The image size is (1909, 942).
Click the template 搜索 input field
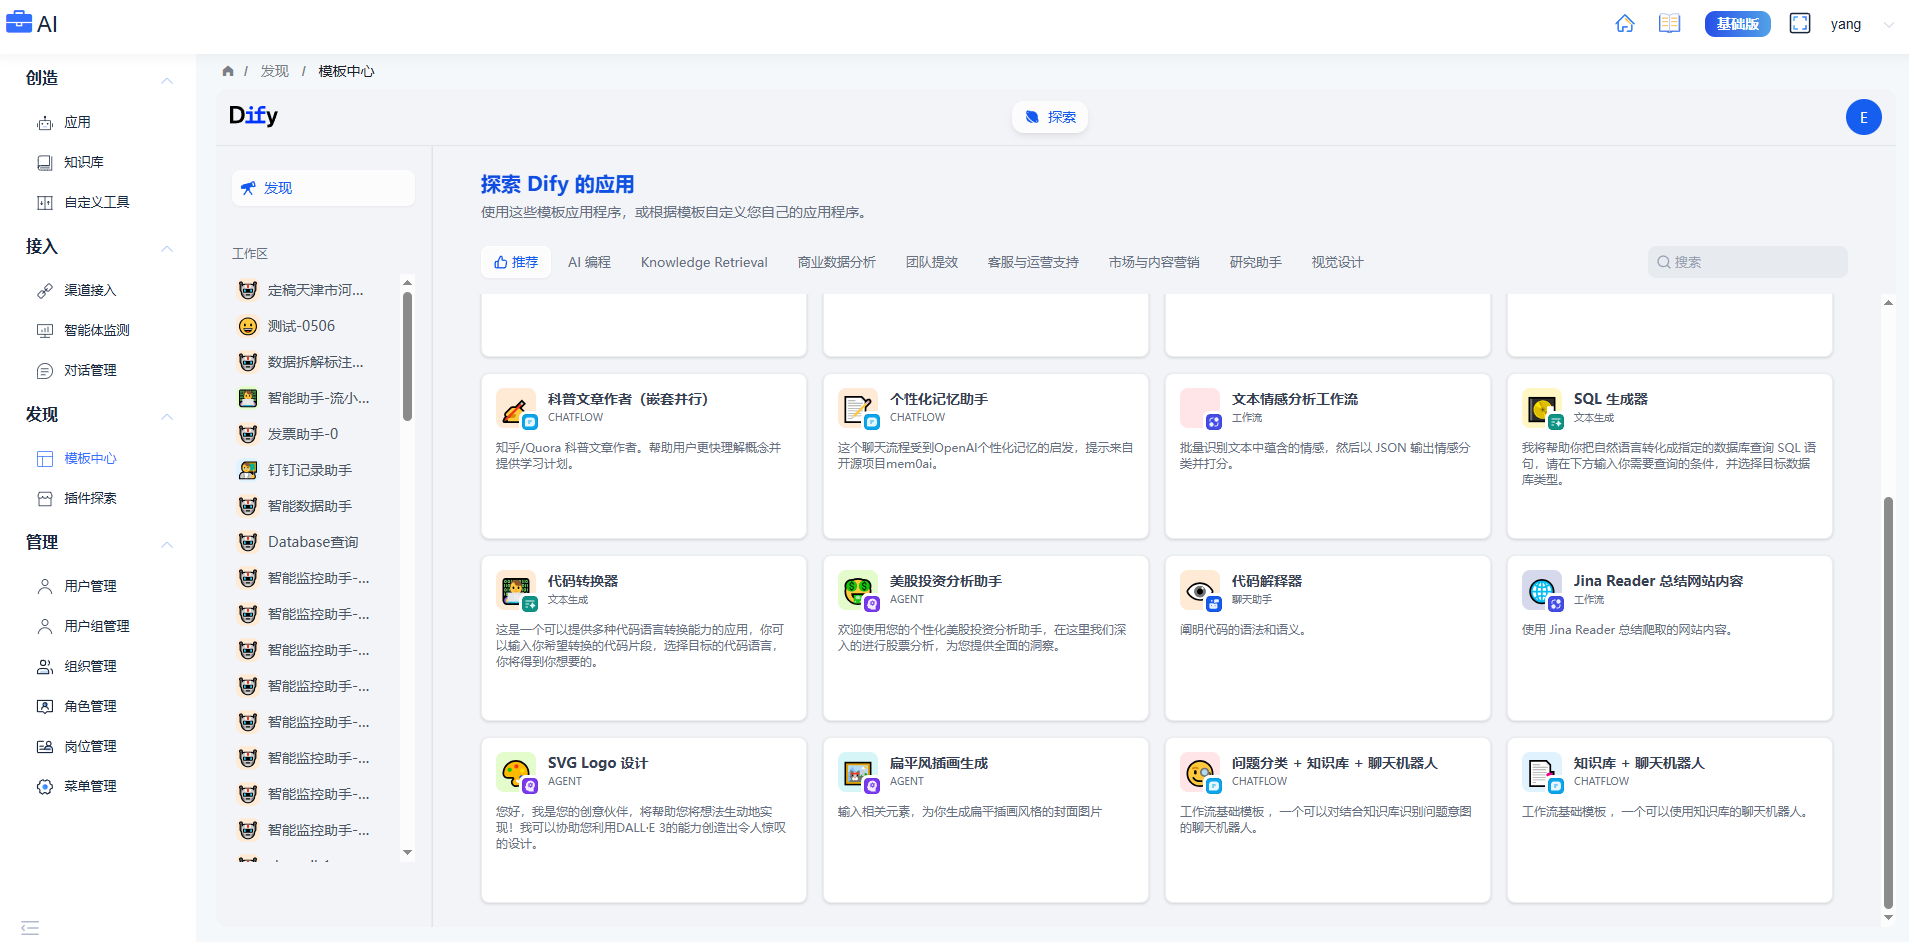pyautogui.click(x=1747, y=262)
